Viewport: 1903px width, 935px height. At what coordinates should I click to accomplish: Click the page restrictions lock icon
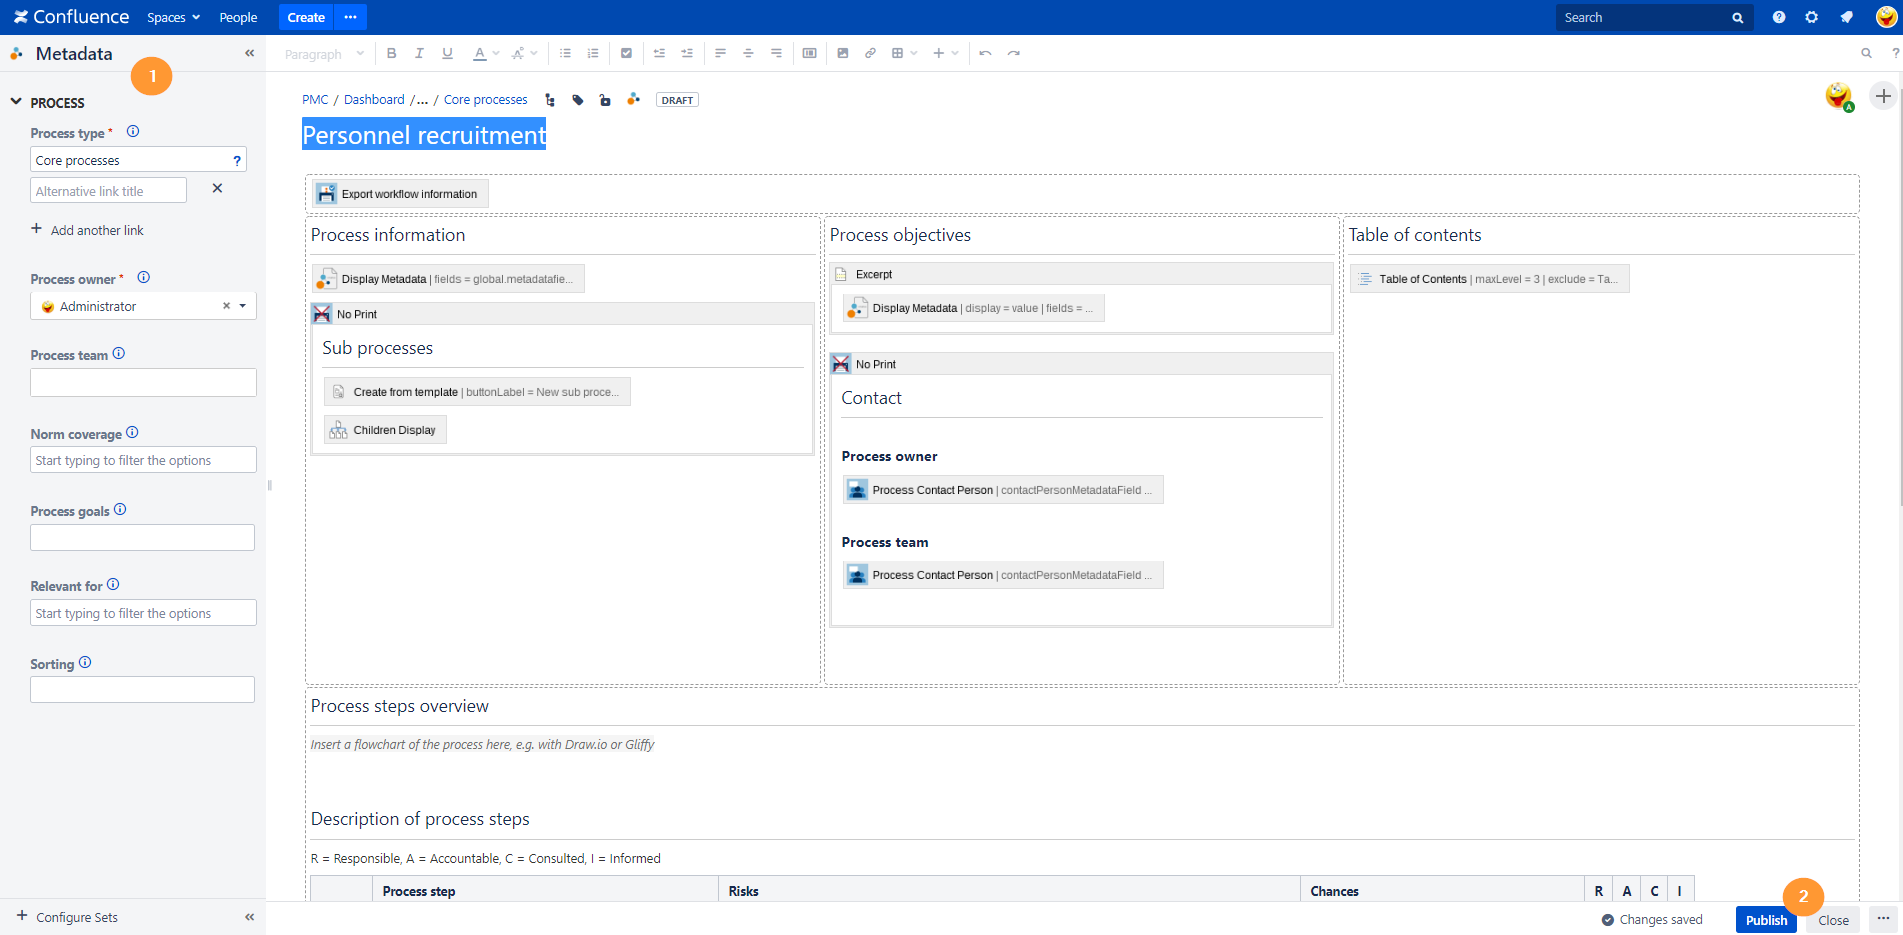[605, 100]
